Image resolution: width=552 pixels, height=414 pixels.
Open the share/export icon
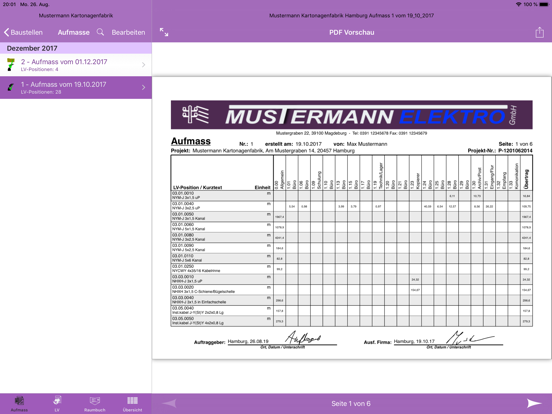point(539,32)
